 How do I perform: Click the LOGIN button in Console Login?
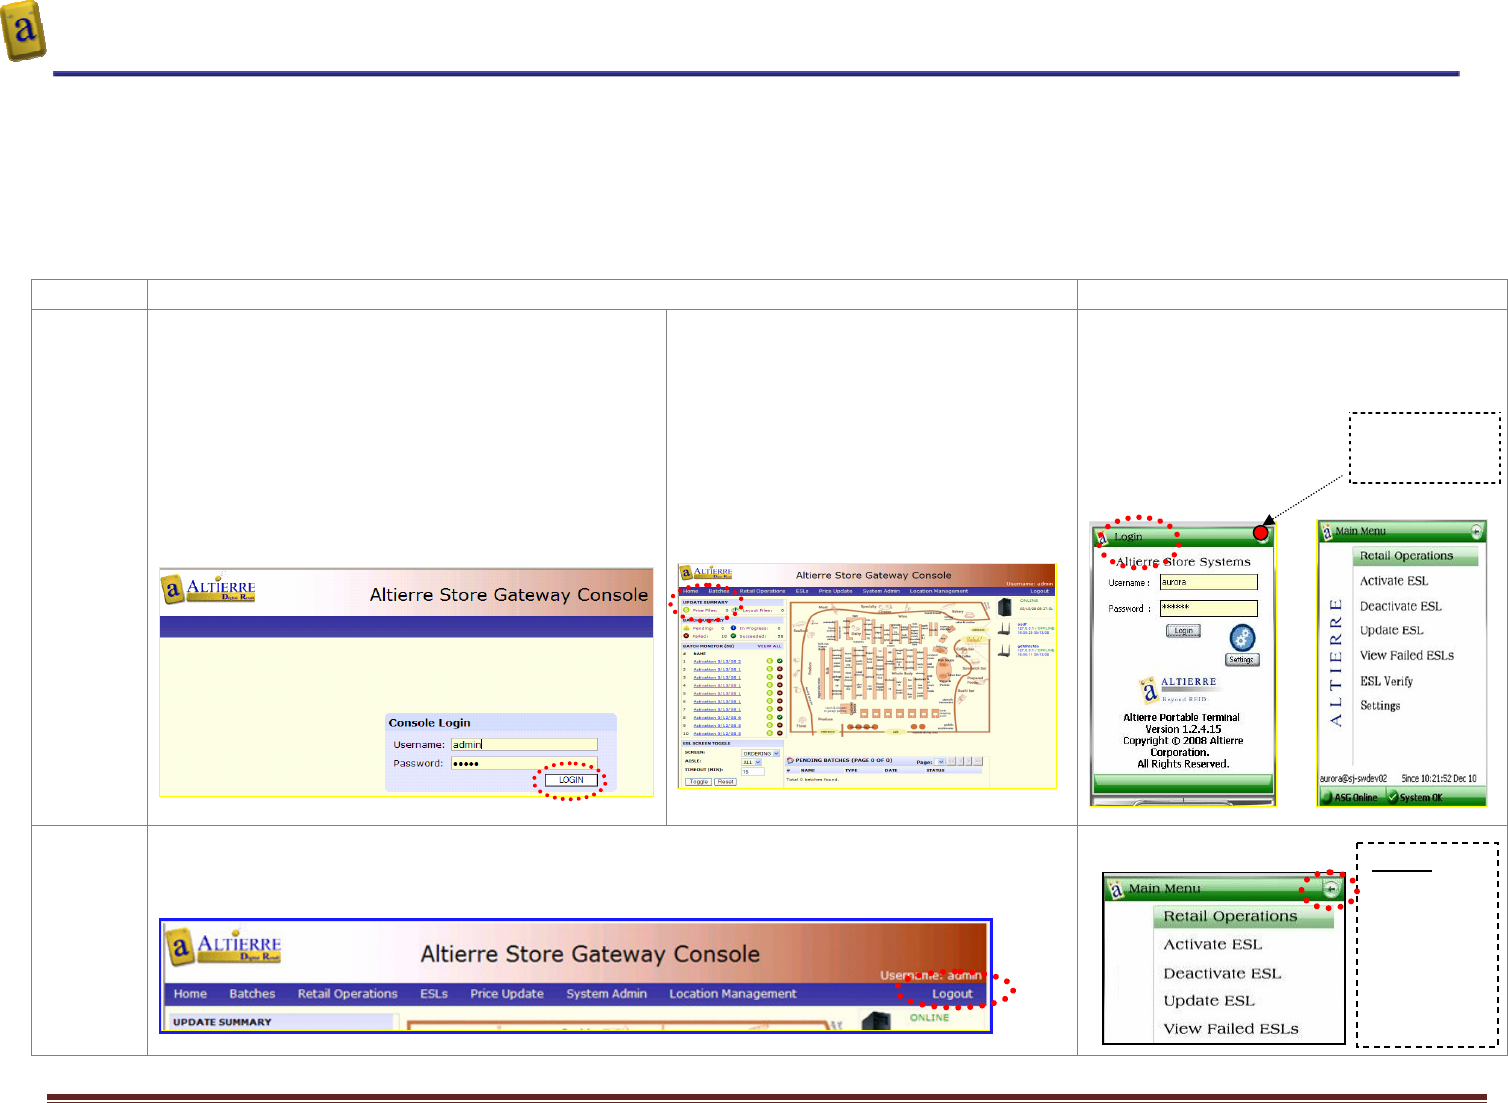pos(571,780)
